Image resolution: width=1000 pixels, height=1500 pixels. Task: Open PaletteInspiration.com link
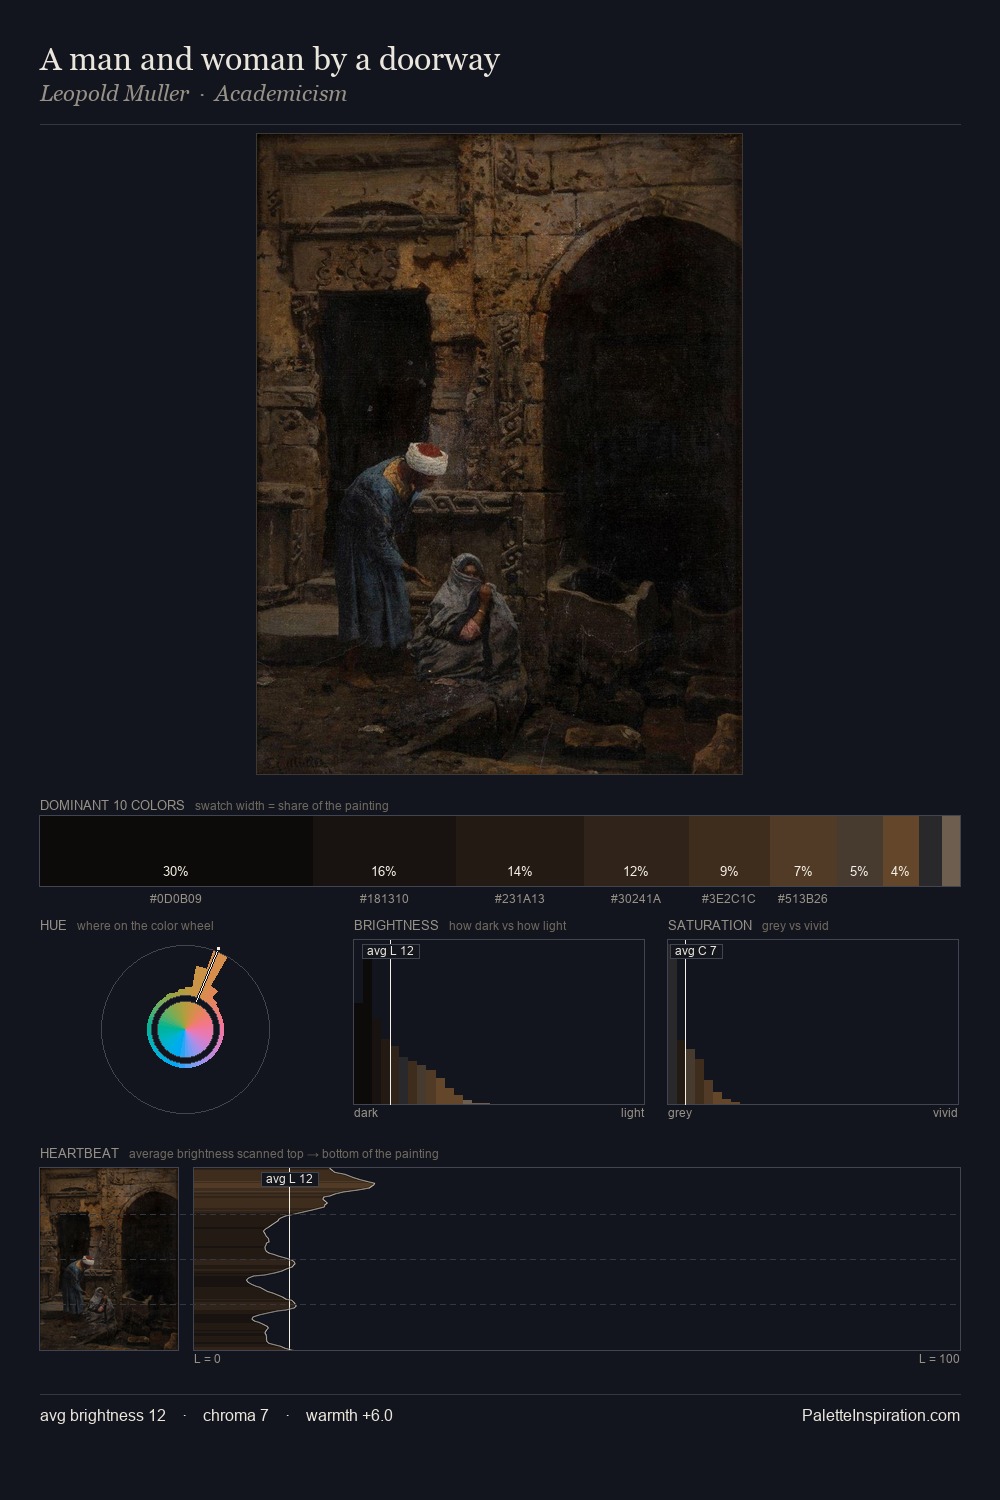tap(881, 1415)
